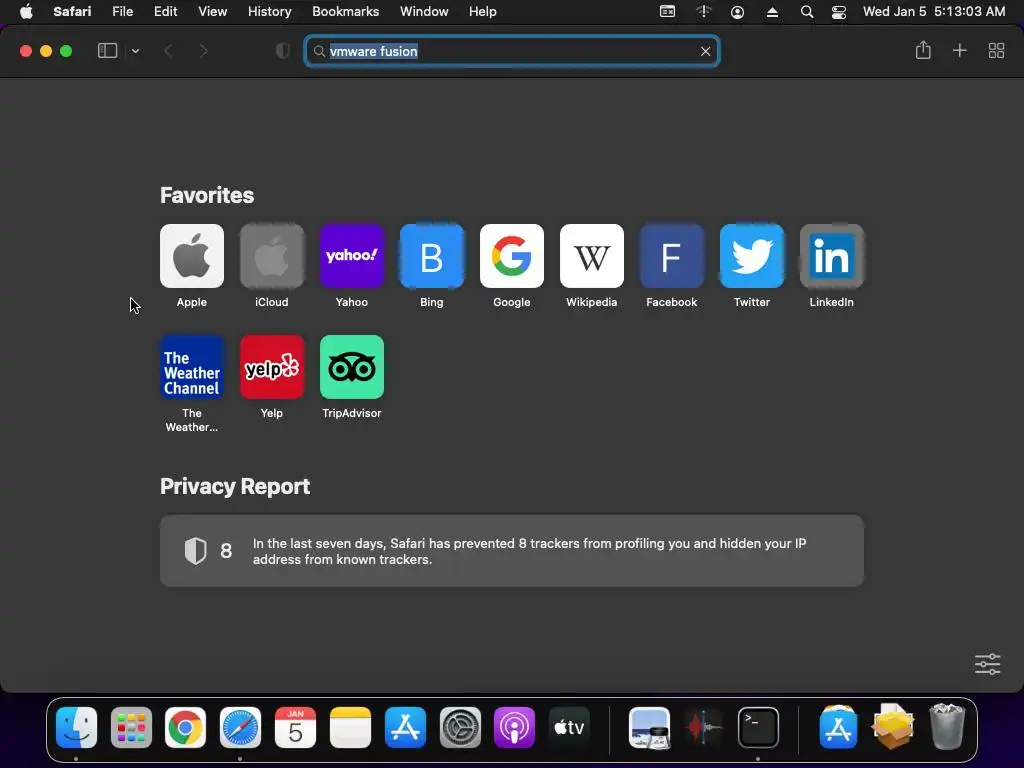Open the Bing favorite
This screenshot has height=768, width=1024.
point(432,256)
